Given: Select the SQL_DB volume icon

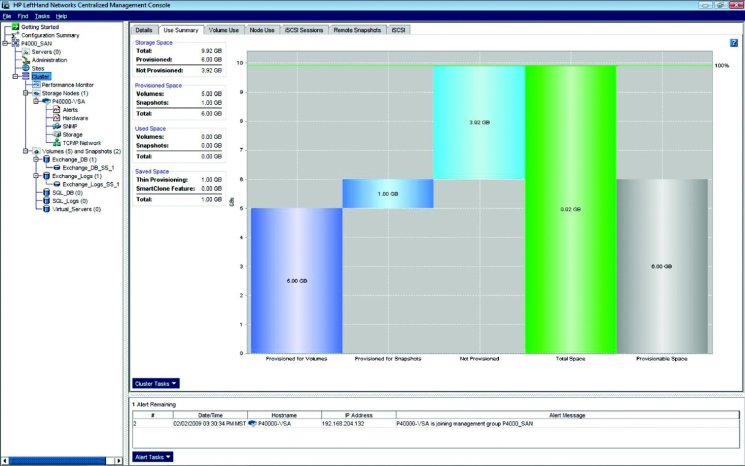Looking at the screenshot, I should pos(47,192).
